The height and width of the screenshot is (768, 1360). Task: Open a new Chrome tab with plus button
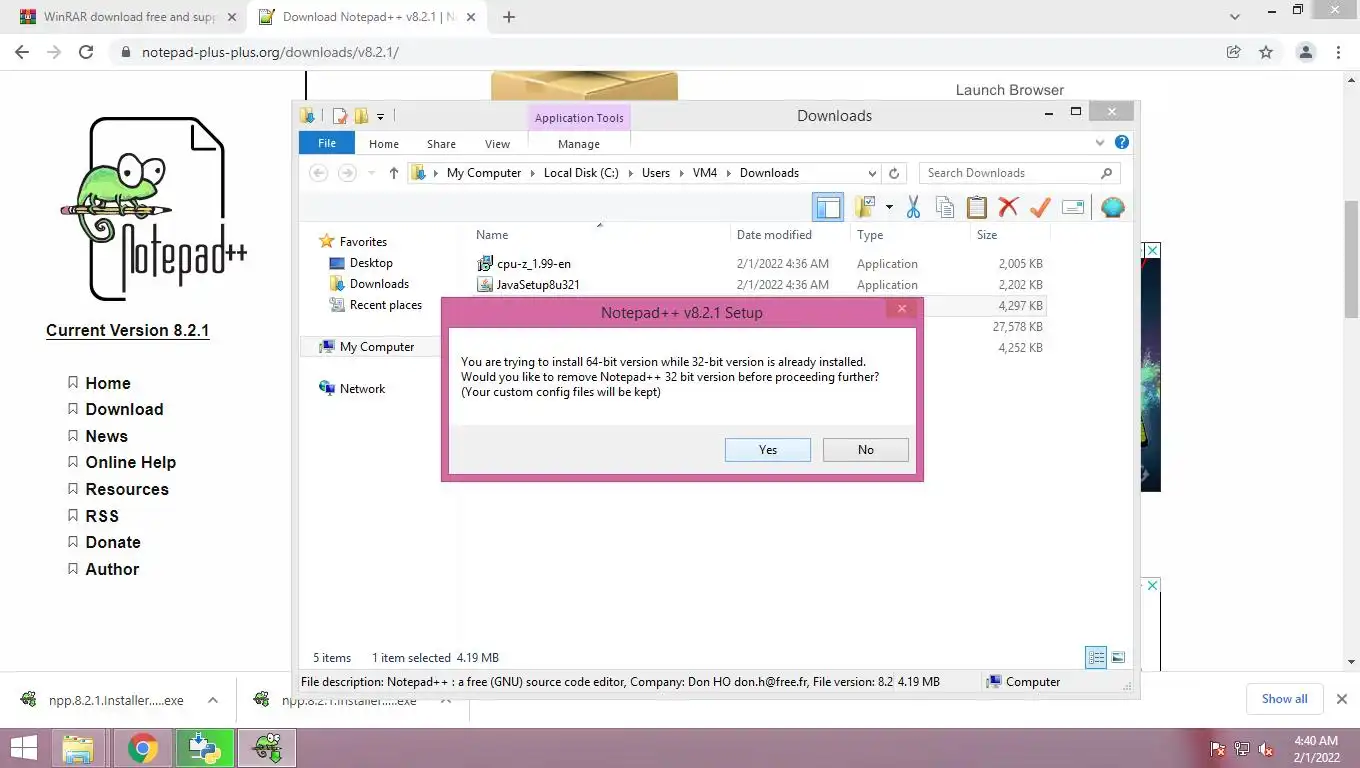point(508,17)
